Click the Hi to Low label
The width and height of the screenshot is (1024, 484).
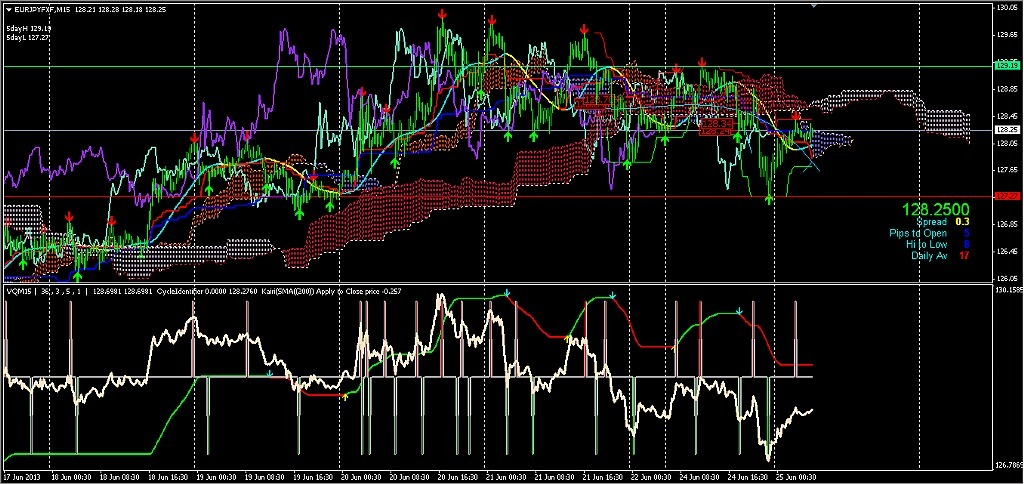click(x=926, y=244)
